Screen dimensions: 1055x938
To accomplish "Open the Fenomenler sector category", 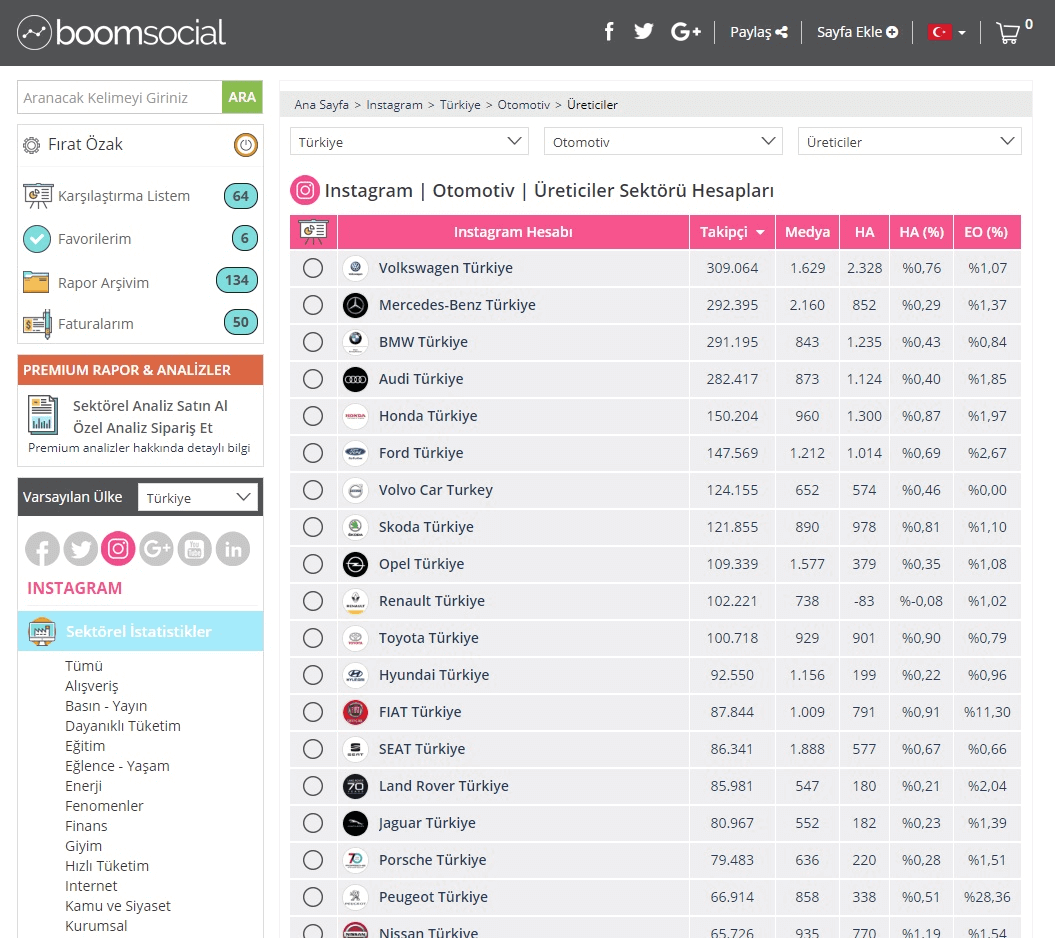I will click(104, 805).
